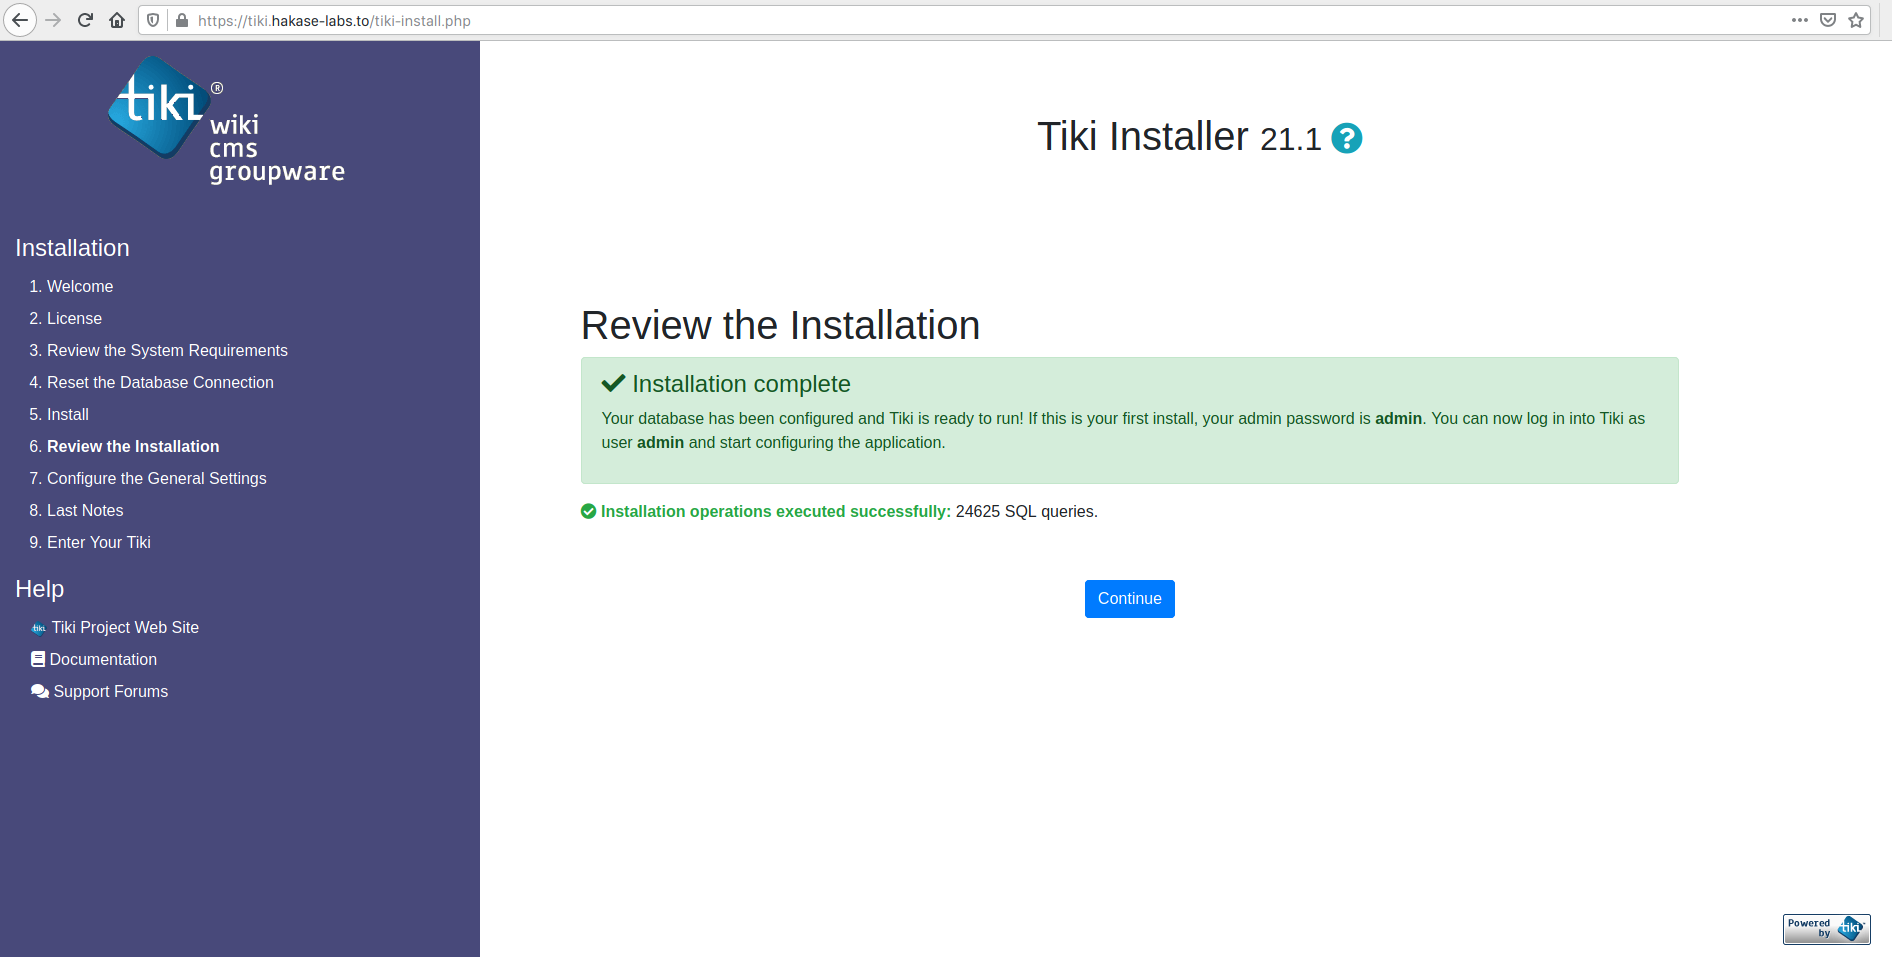This screenshot has height=957, width=1892.
Task: Go to browser home page icon
Action: 117,20
